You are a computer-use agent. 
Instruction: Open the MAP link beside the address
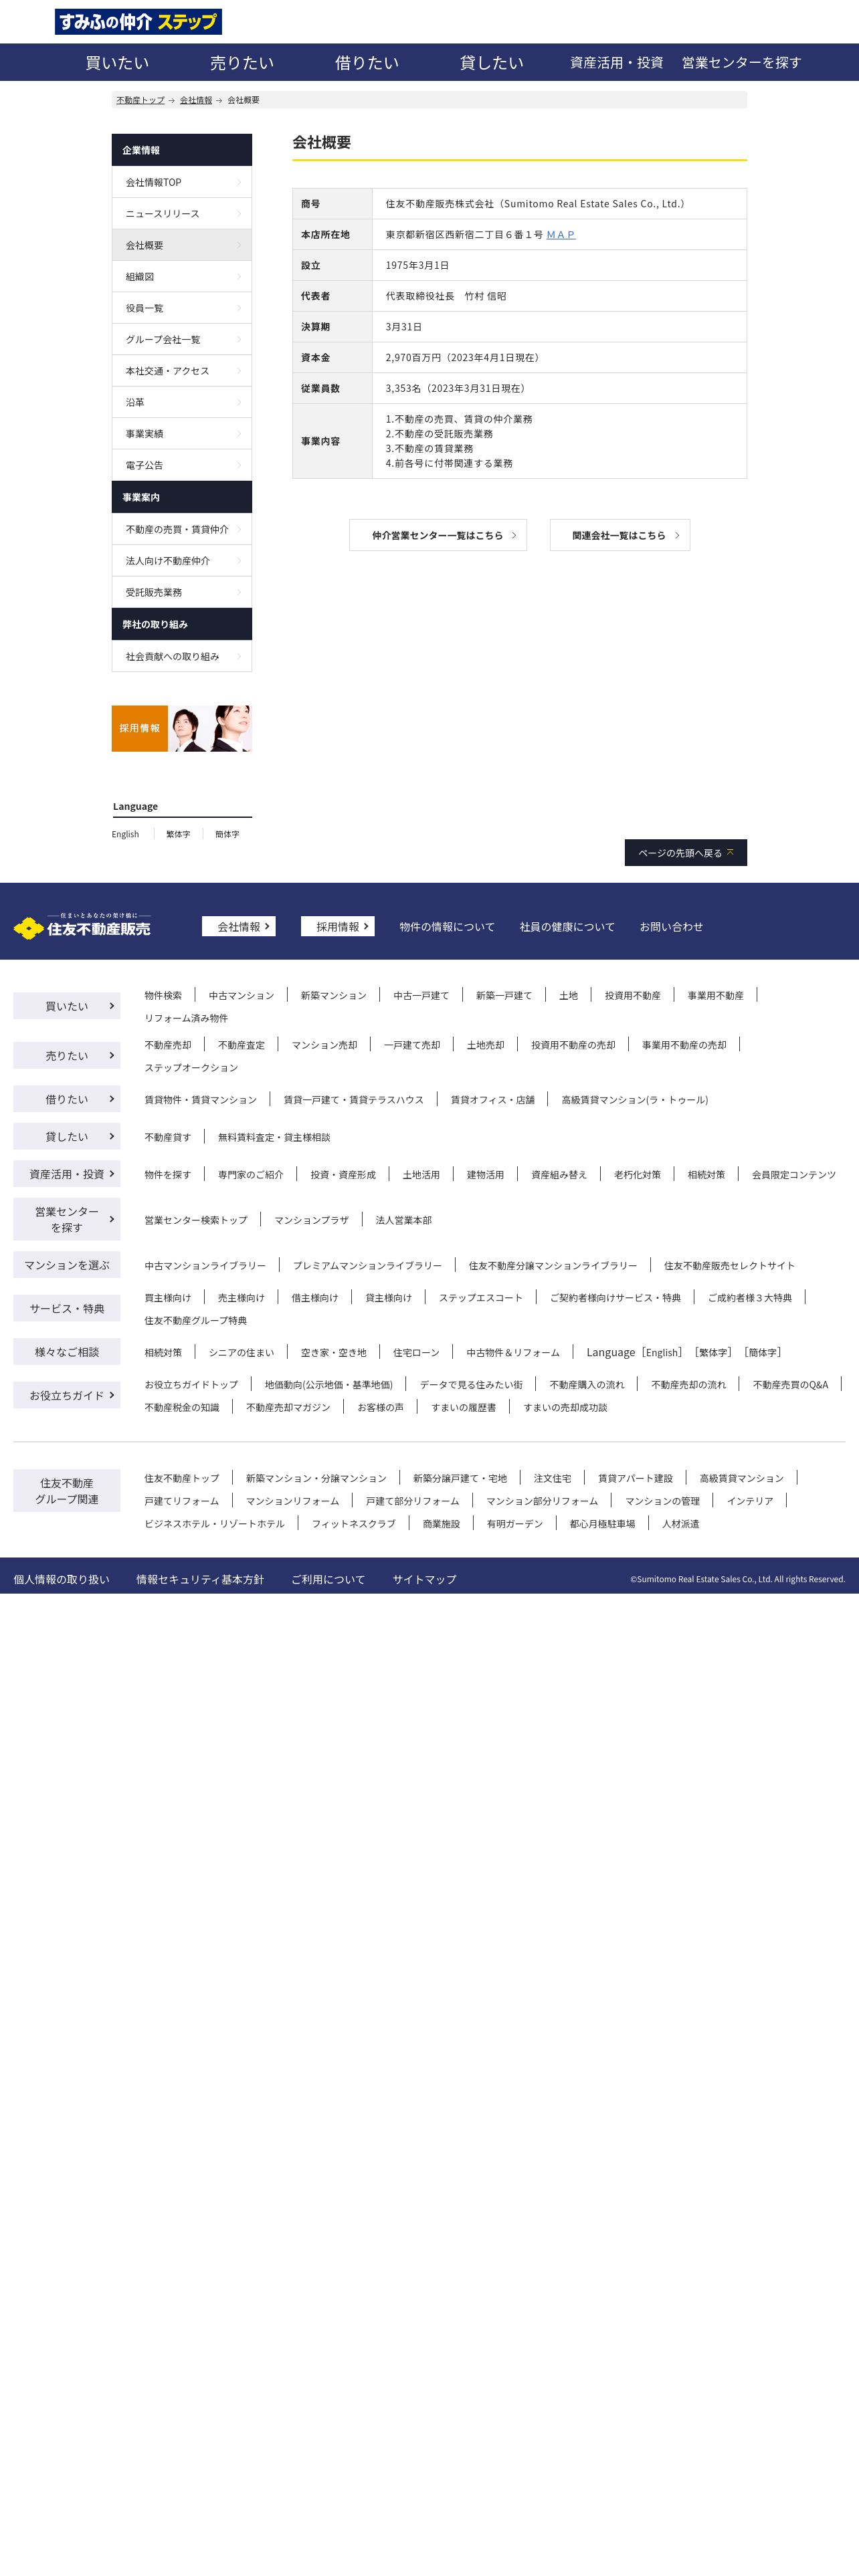coord(561,234)
